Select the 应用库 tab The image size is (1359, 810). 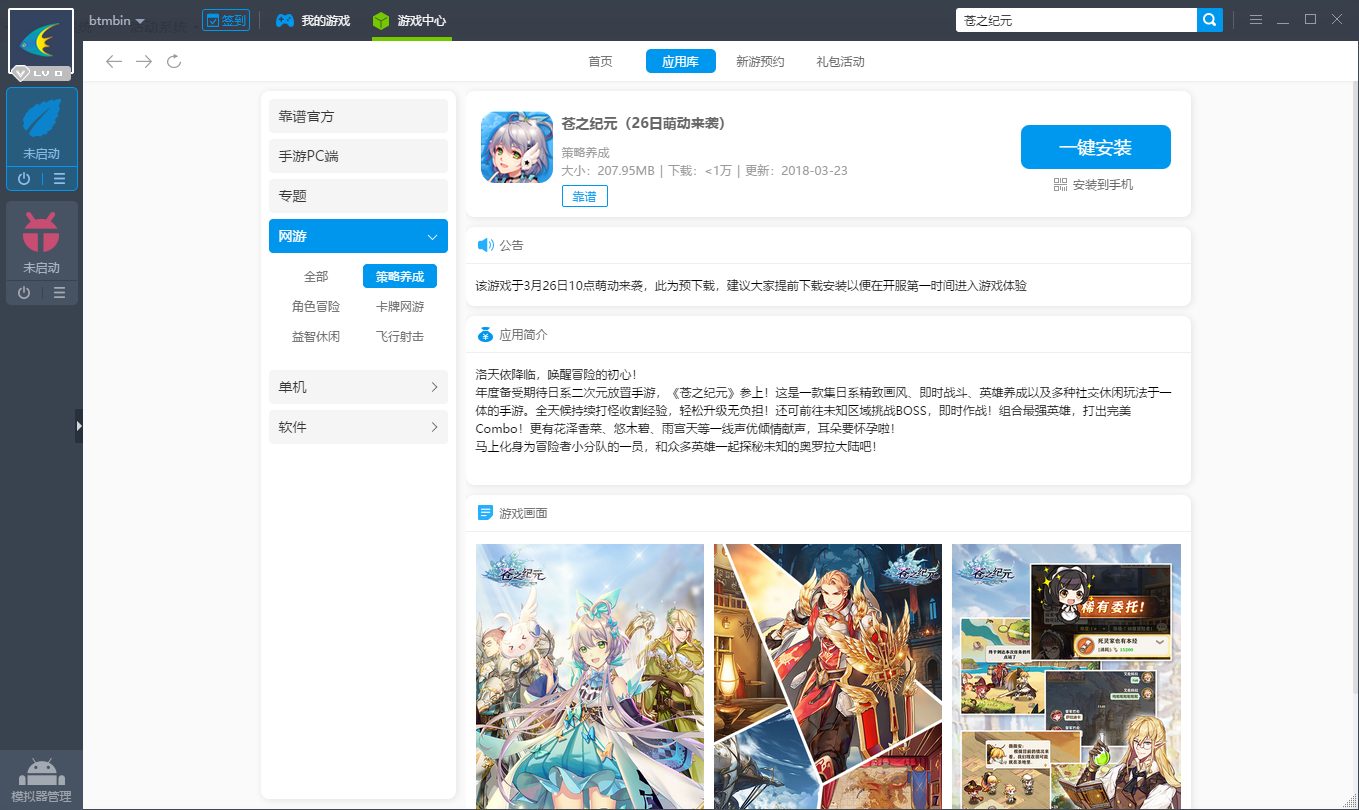pyautogui.click(x=680, y=62)
